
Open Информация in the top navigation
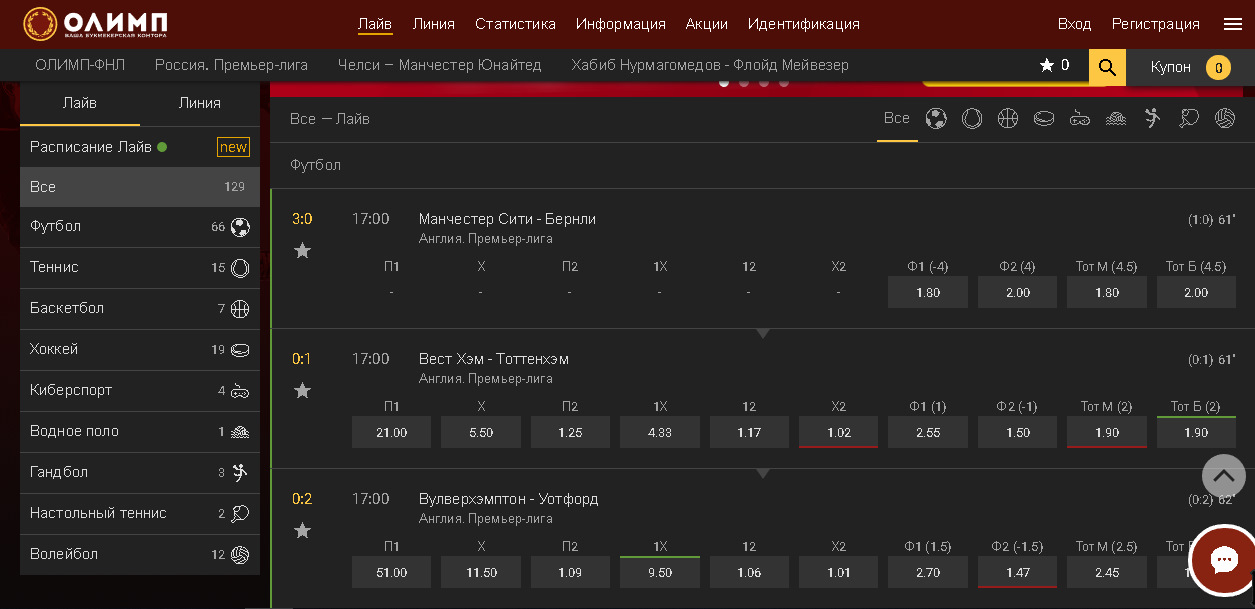[x=621, y=24]
